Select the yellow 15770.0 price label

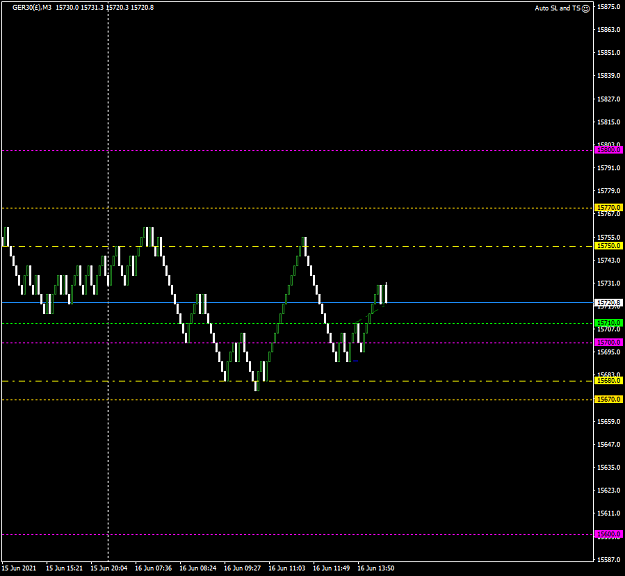pos(608,208)
